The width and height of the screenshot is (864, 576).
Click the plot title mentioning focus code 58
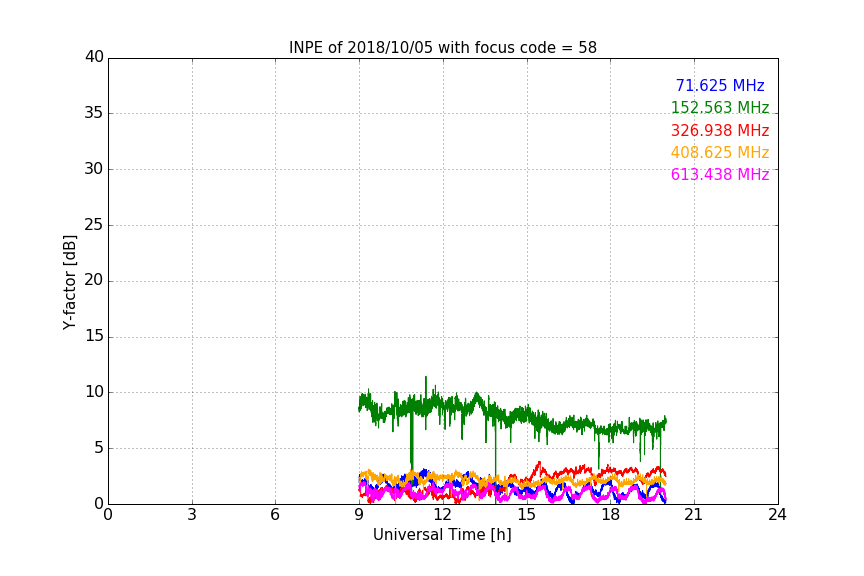click(442, 47)
